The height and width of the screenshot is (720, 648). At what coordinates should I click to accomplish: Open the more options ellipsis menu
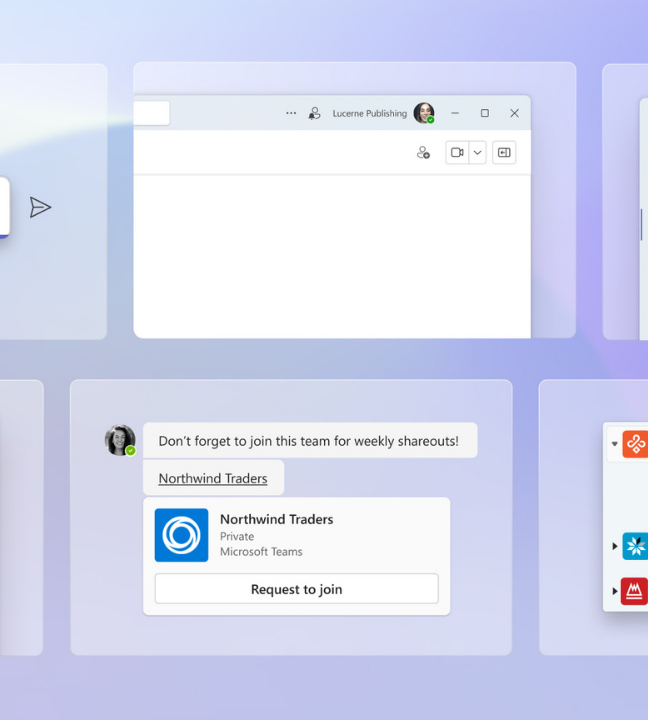[291, 113]
